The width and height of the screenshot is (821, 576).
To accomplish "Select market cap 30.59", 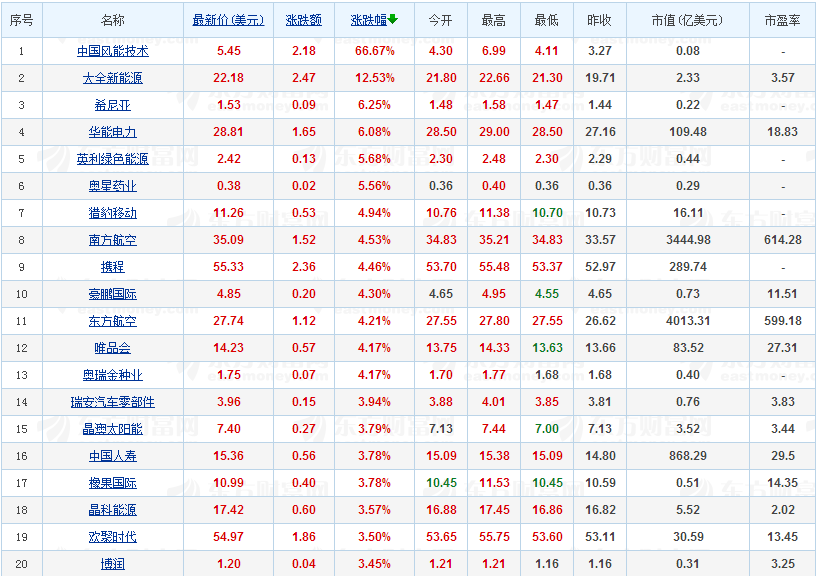I will point(688,537).
